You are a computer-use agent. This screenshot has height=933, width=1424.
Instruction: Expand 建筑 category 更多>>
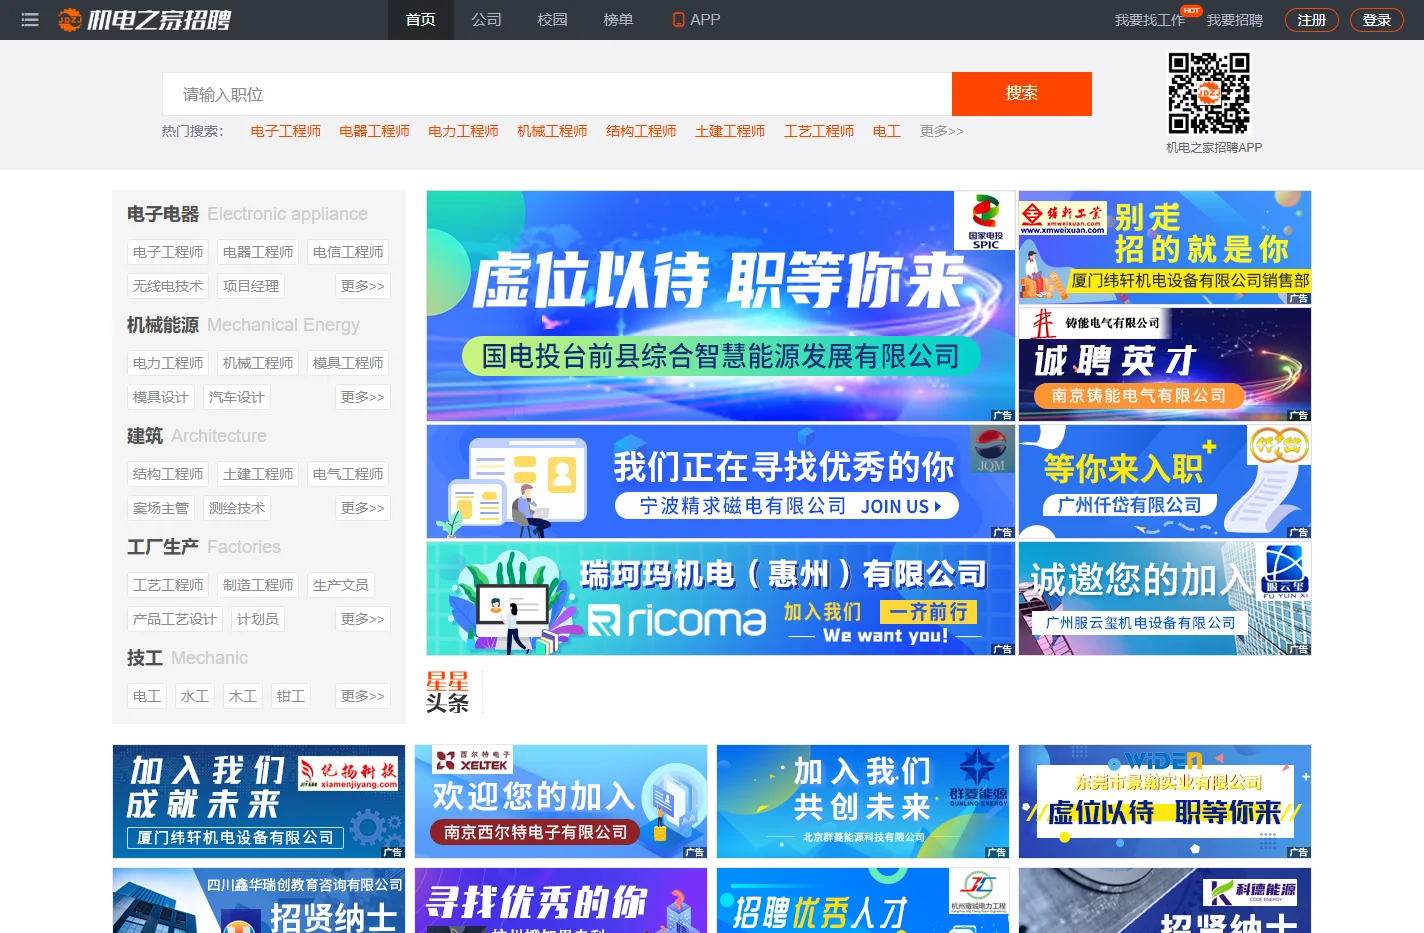coord(363,508)
